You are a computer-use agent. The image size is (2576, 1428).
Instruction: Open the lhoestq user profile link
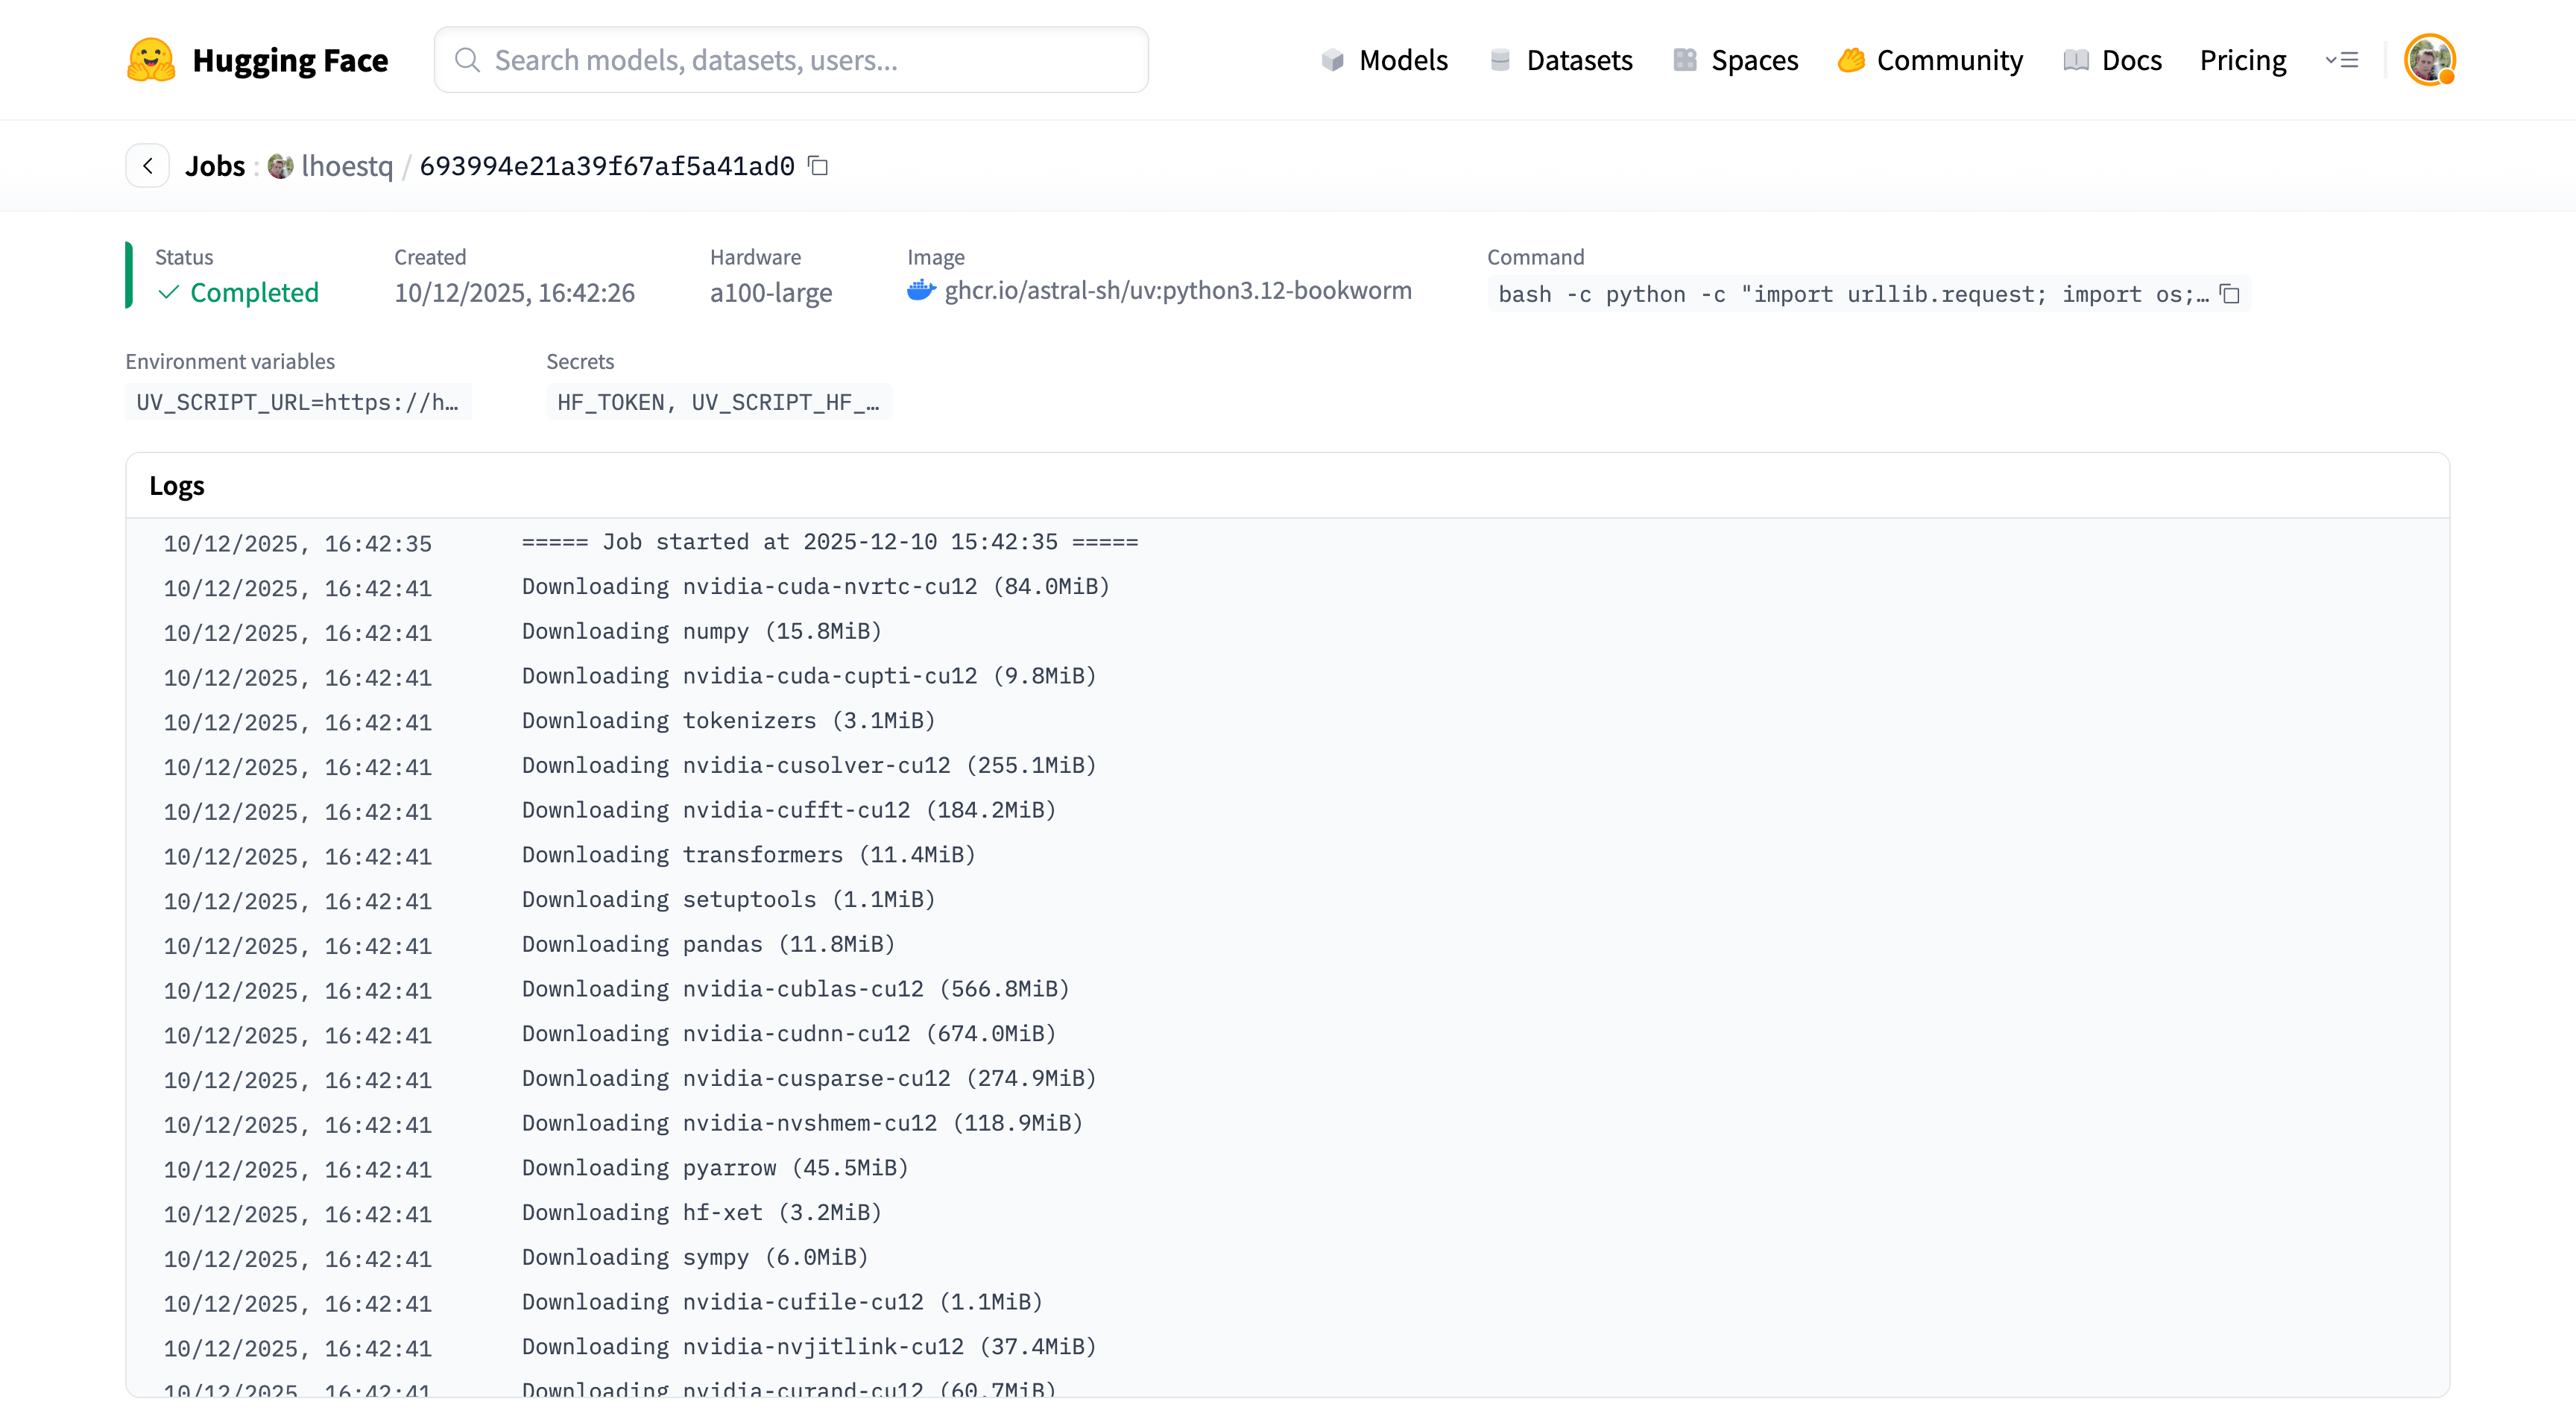[347, 166]
